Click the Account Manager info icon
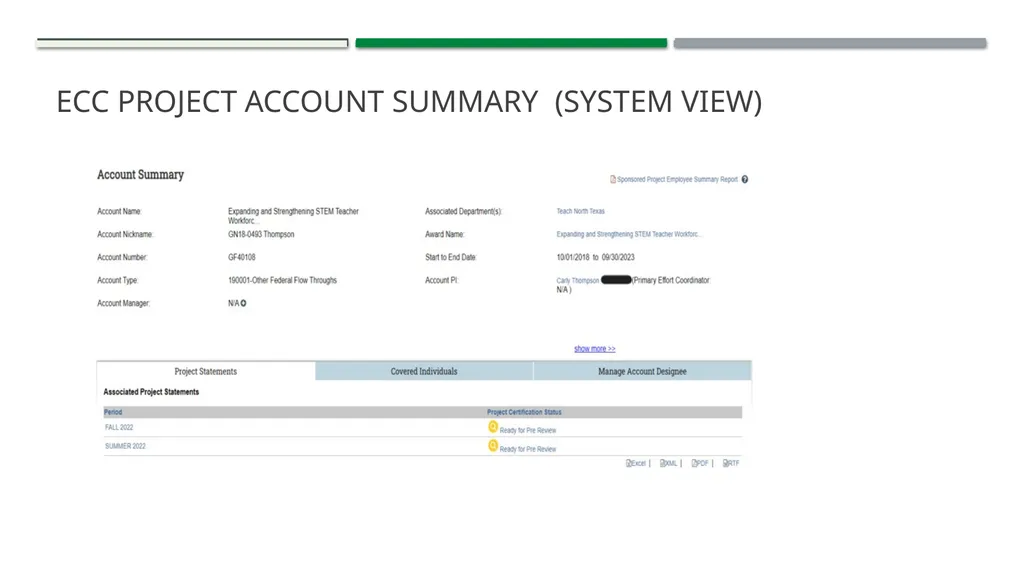Screen dimensions: 1024x575 click(244, 303)
